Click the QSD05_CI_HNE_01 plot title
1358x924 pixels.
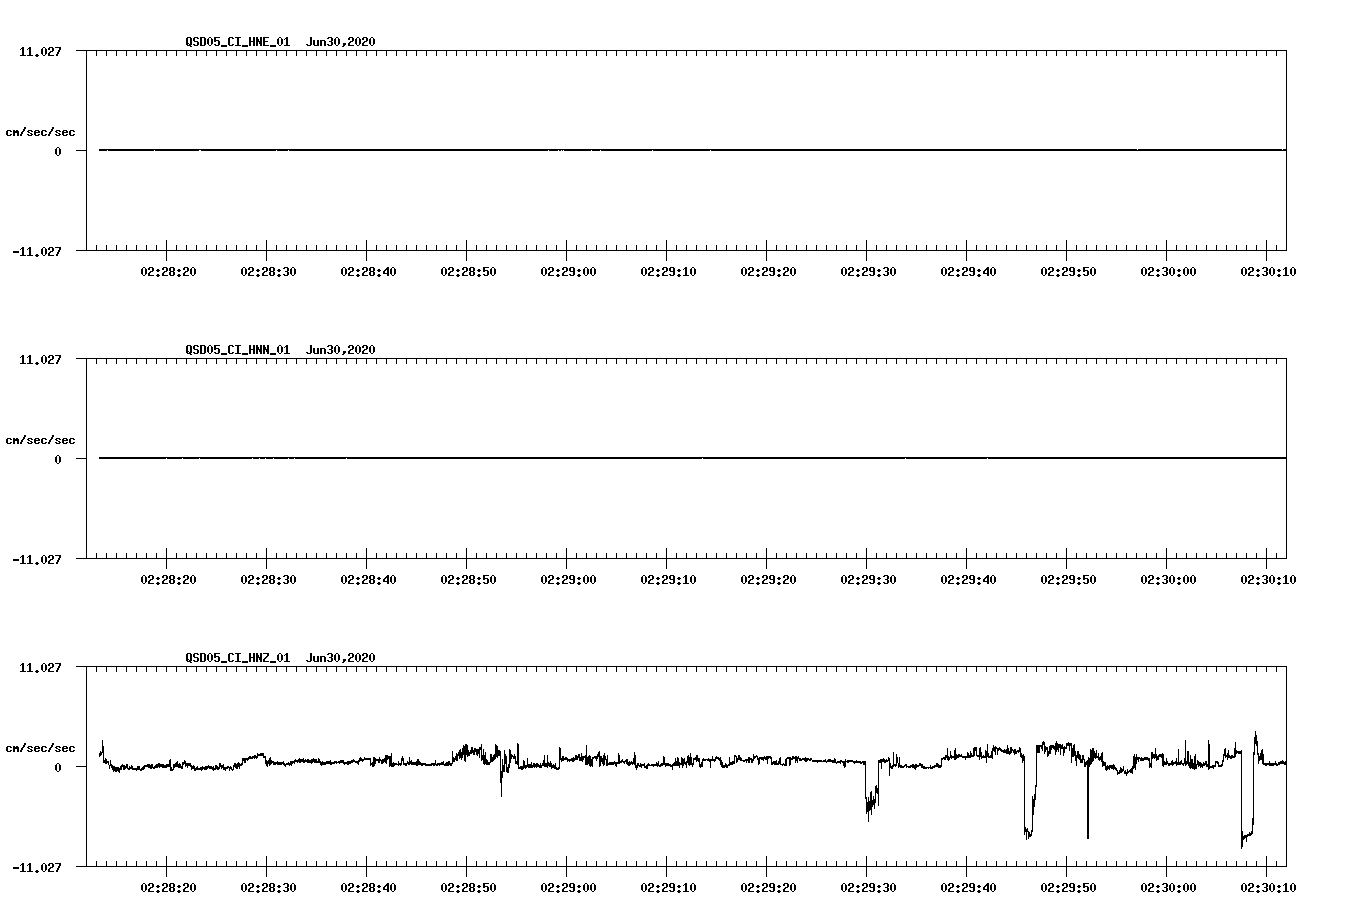pos(237,42)
